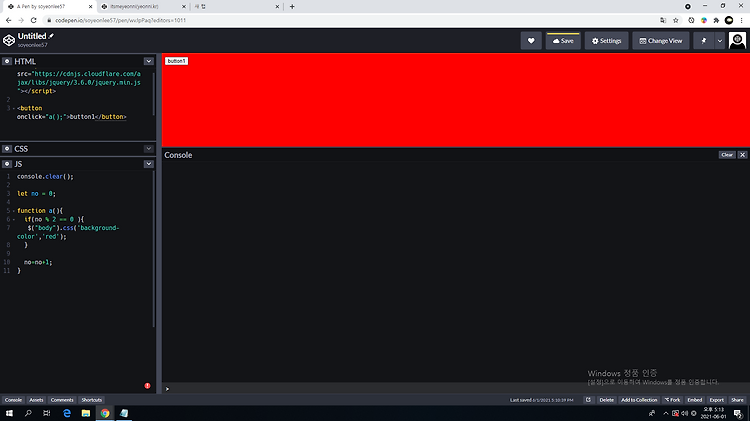
Task: Open Windows Start menu
Action: 9,413
